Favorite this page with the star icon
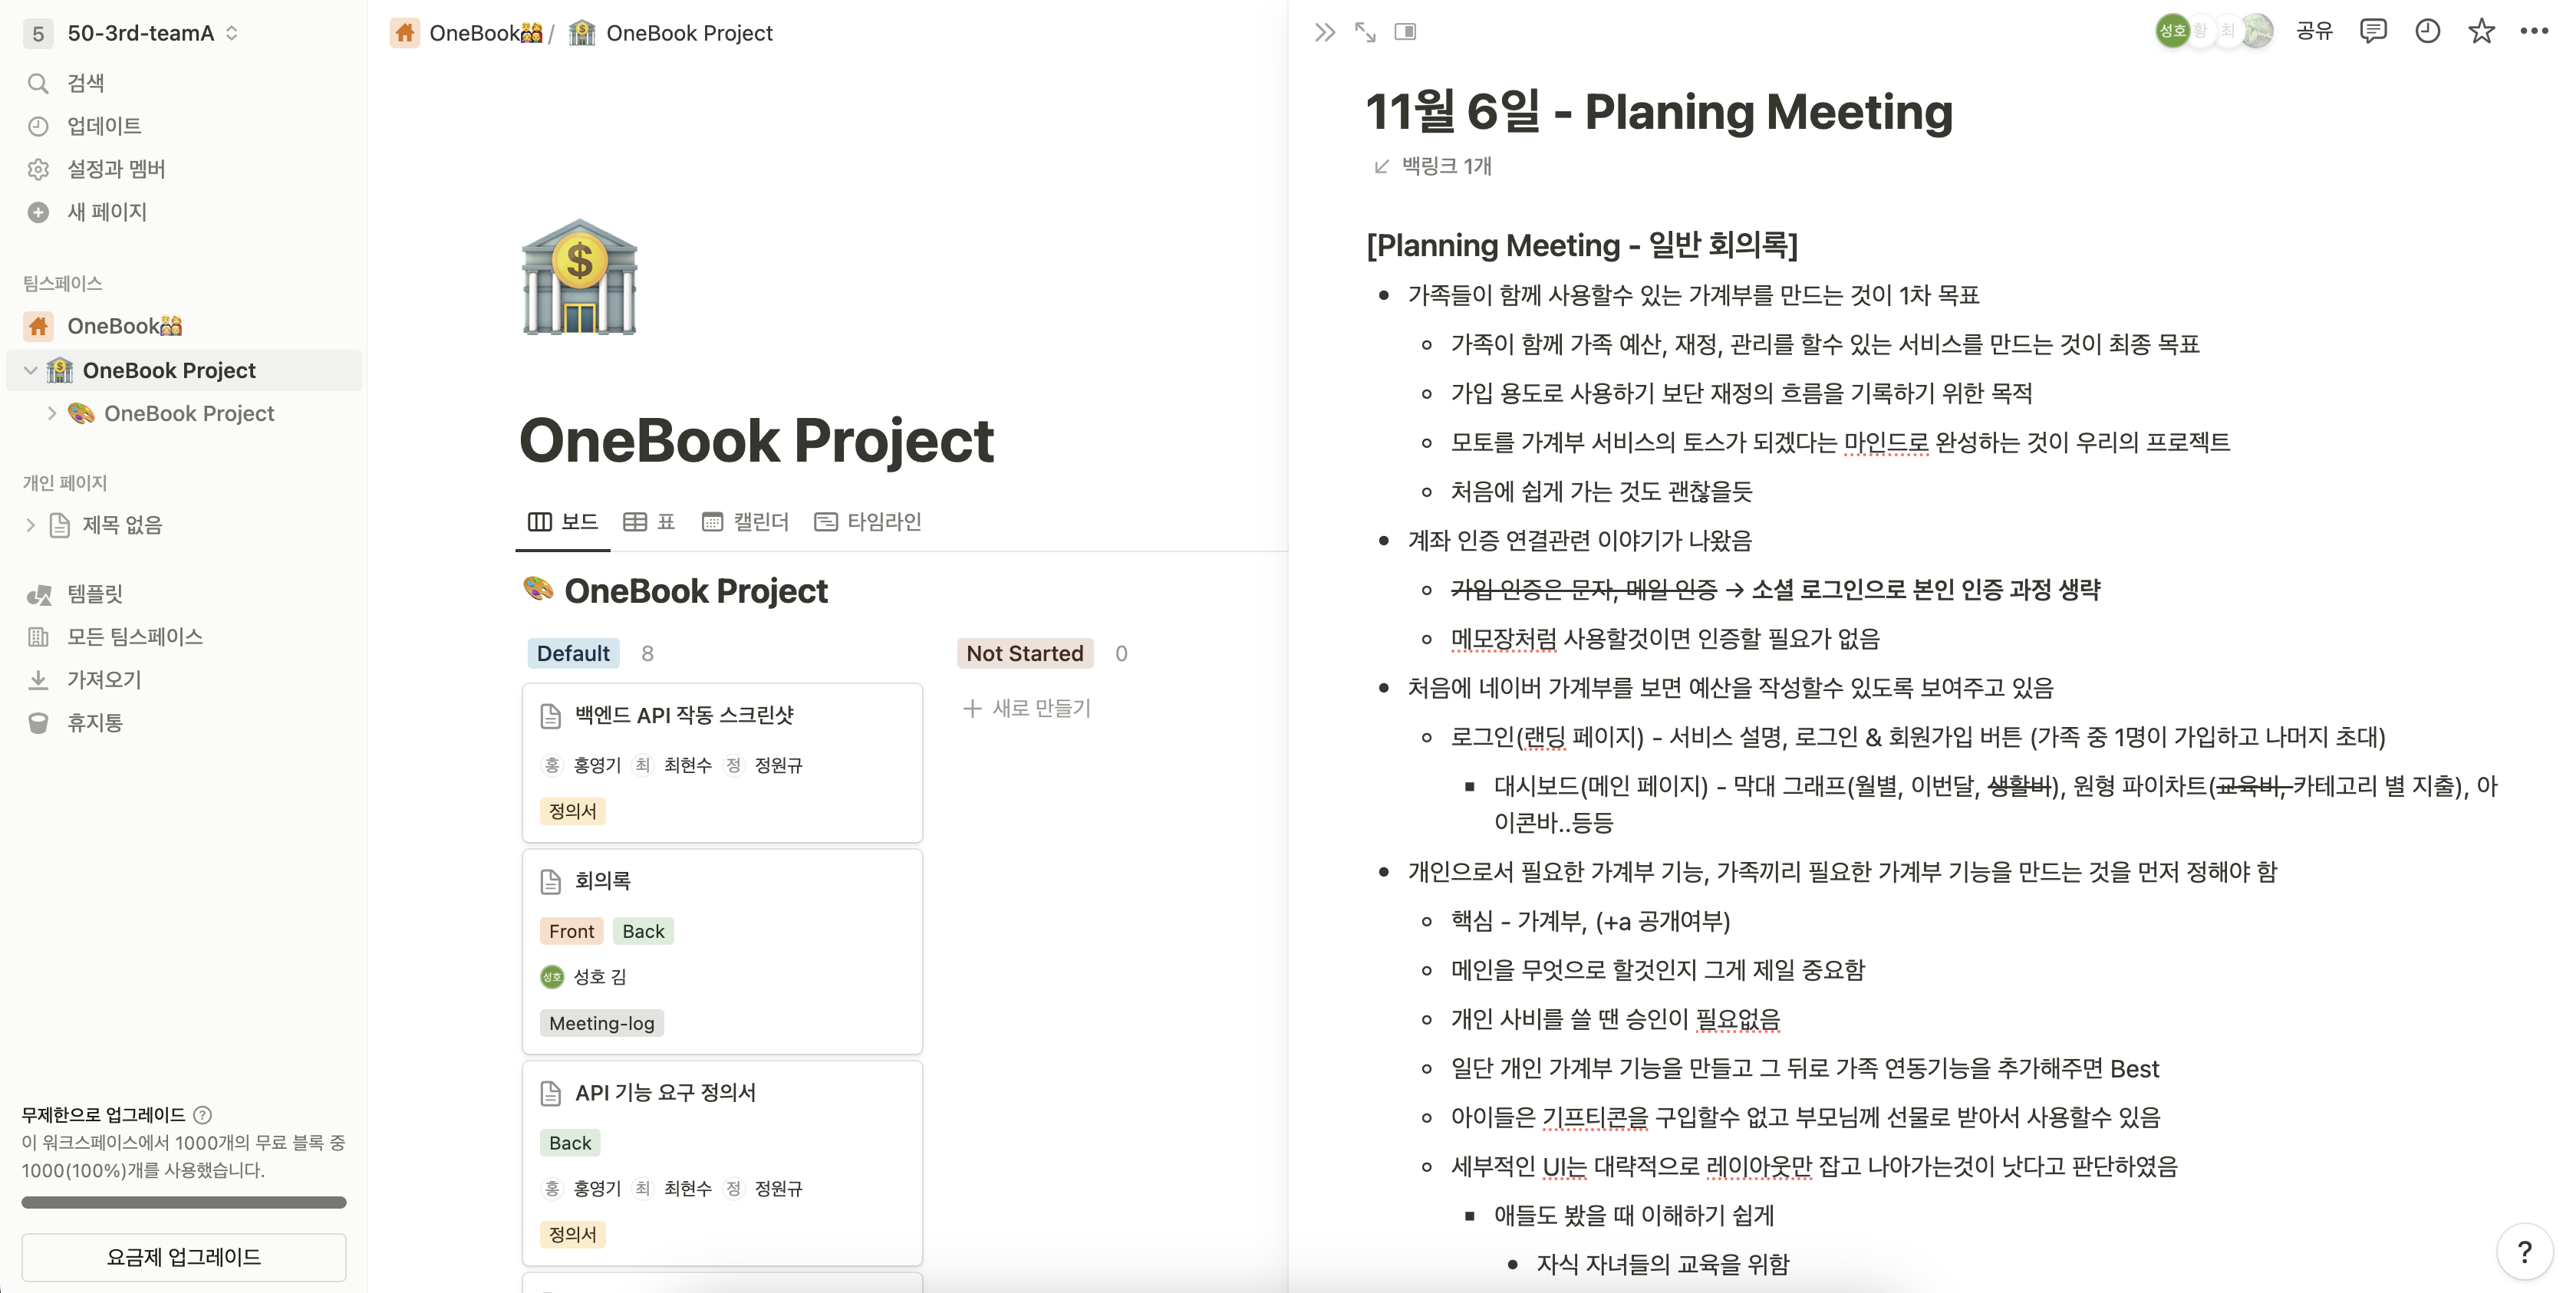The width and height of the screenshot is (2576, 1293). pos(2481,32)
